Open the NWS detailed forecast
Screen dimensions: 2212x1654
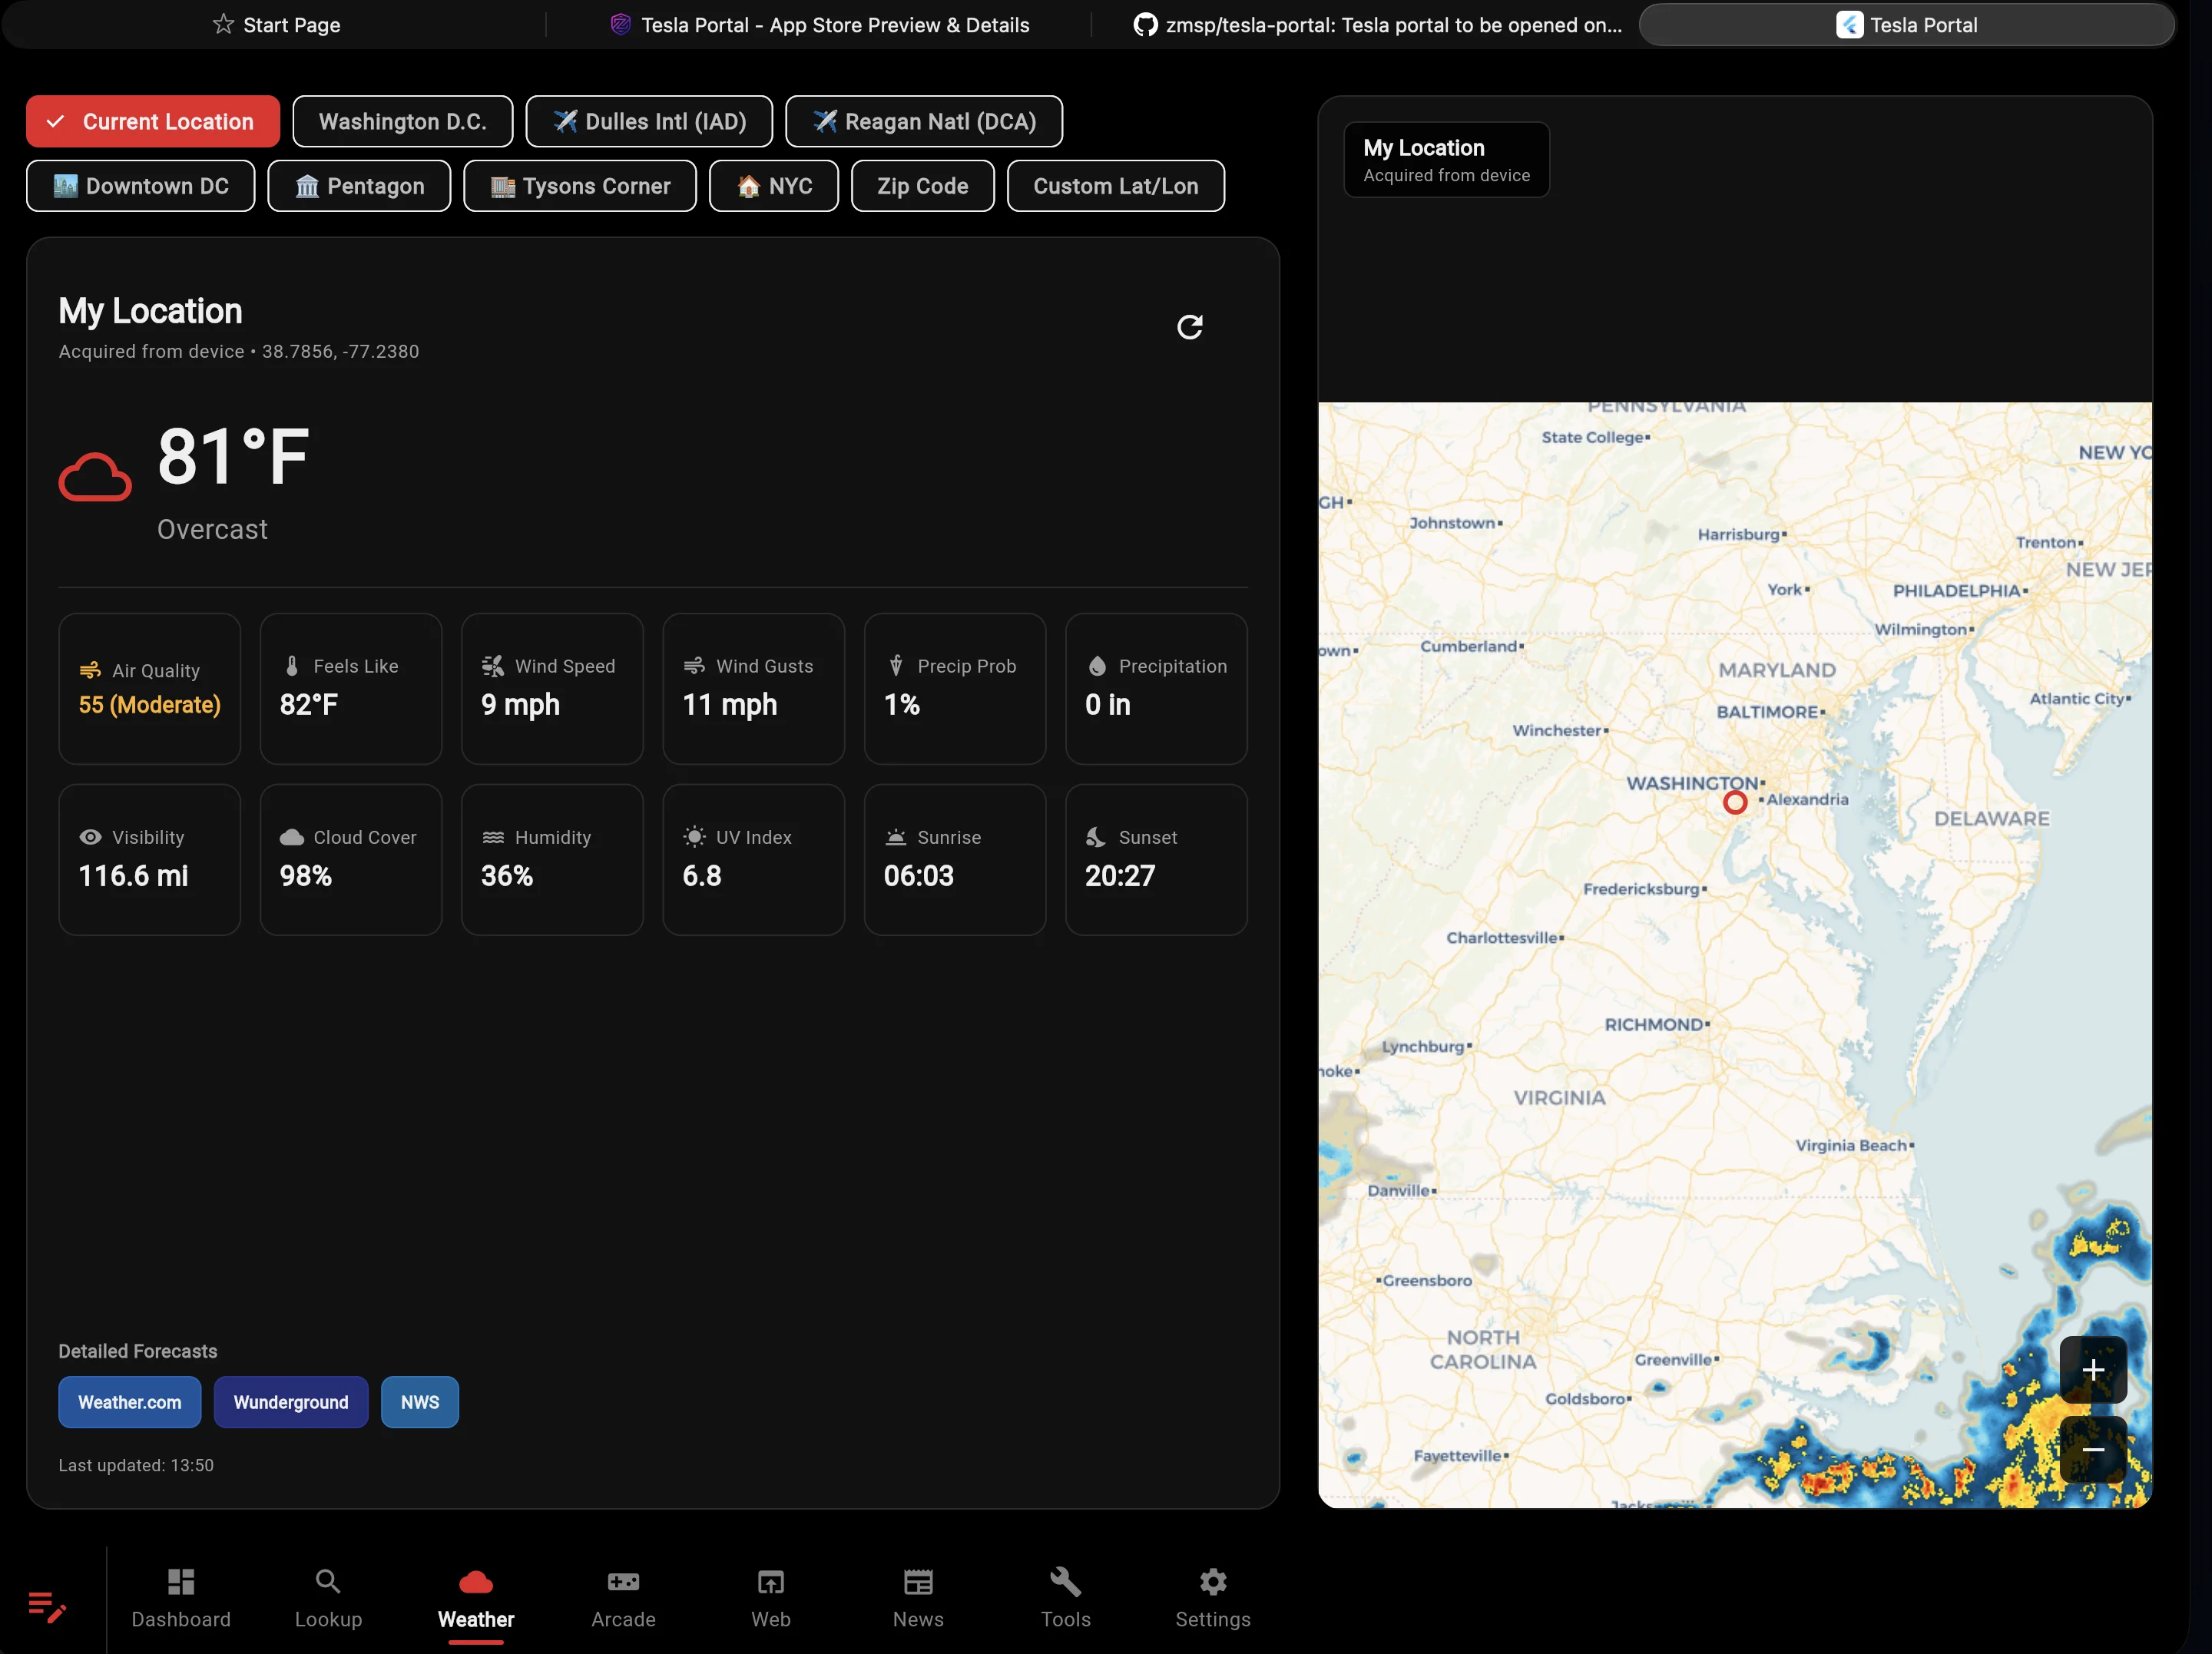420,1402
